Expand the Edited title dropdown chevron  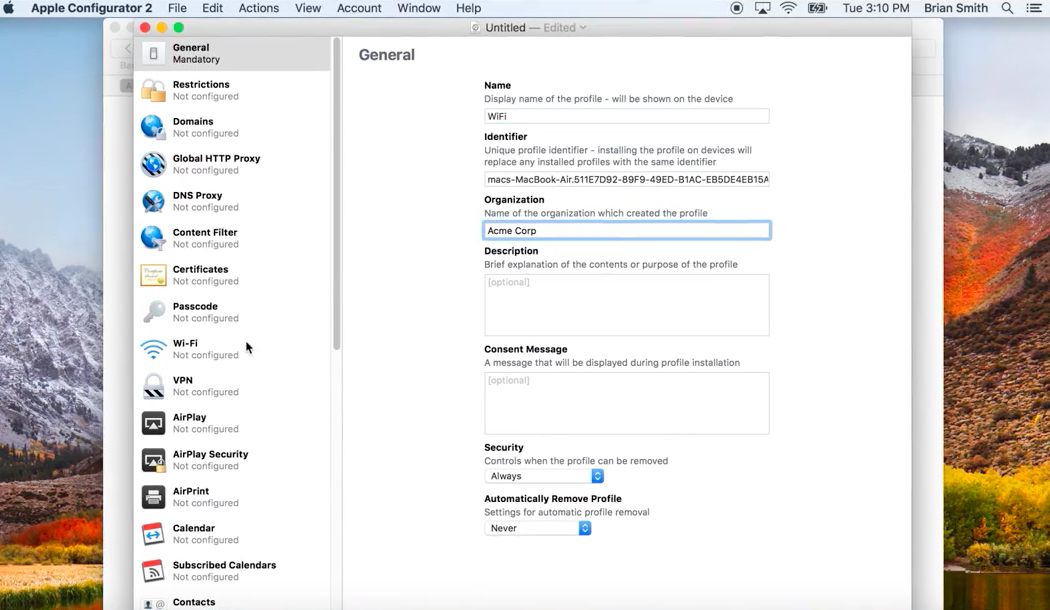coord(583,27)
